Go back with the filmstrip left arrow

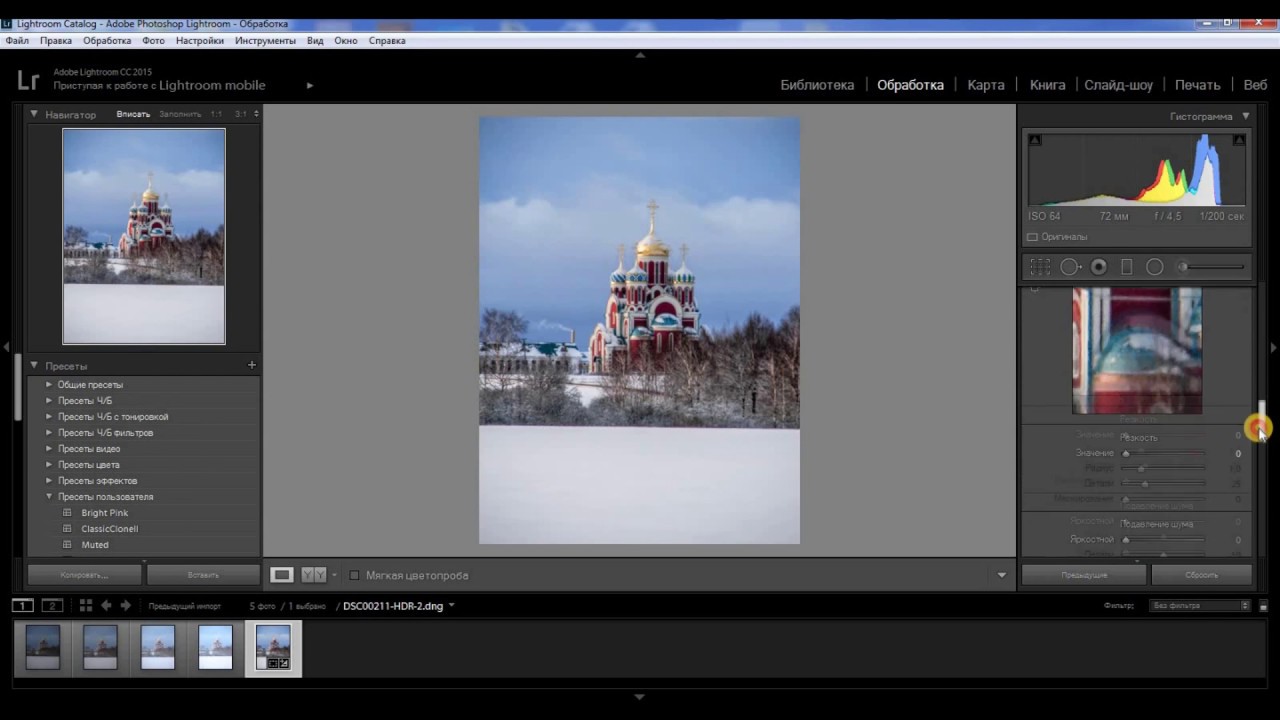[x=106, y=605]
